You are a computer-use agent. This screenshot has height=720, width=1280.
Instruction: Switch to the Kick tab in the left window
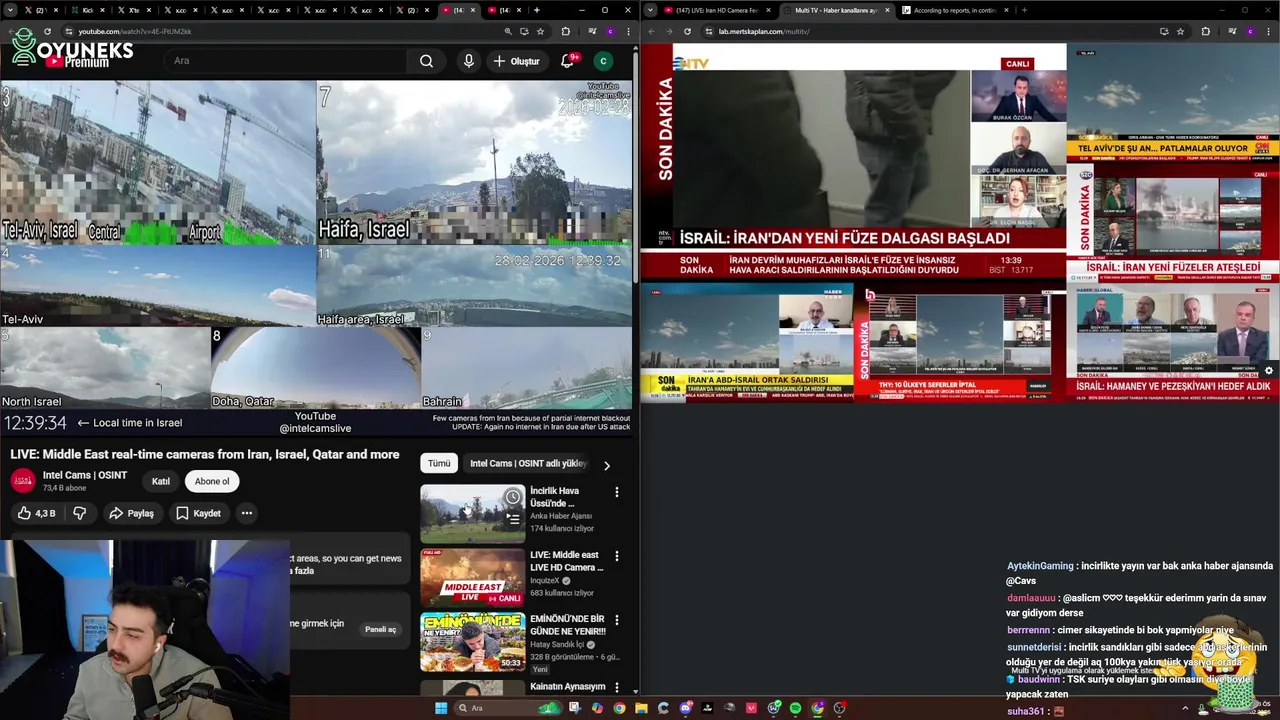pos(89,10)
